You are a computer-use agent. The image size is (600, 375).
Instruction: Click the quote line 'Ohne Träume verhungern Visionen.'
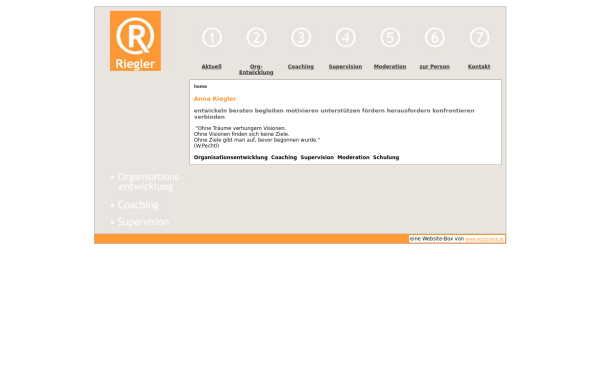click(x=241, y=128)
